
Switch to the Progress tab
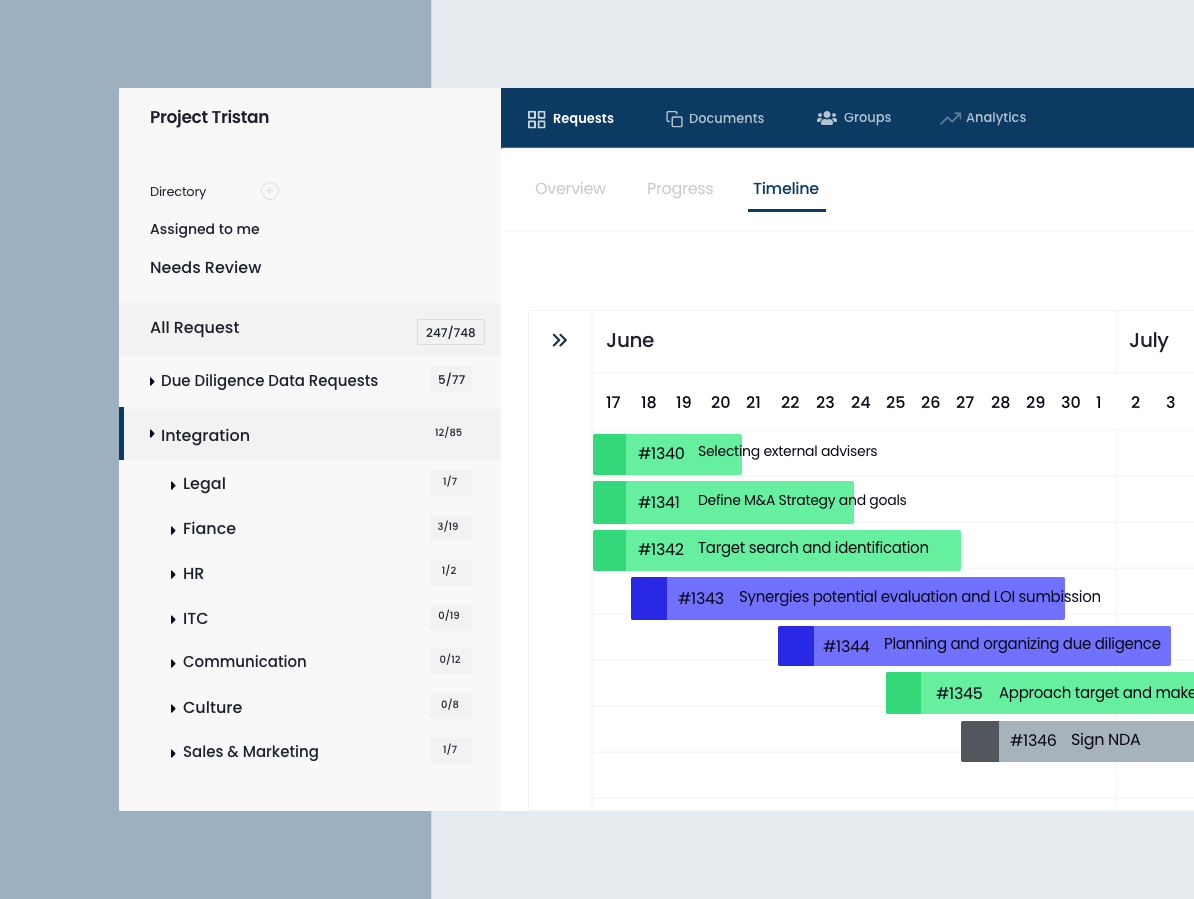click(x=679, y=189)
